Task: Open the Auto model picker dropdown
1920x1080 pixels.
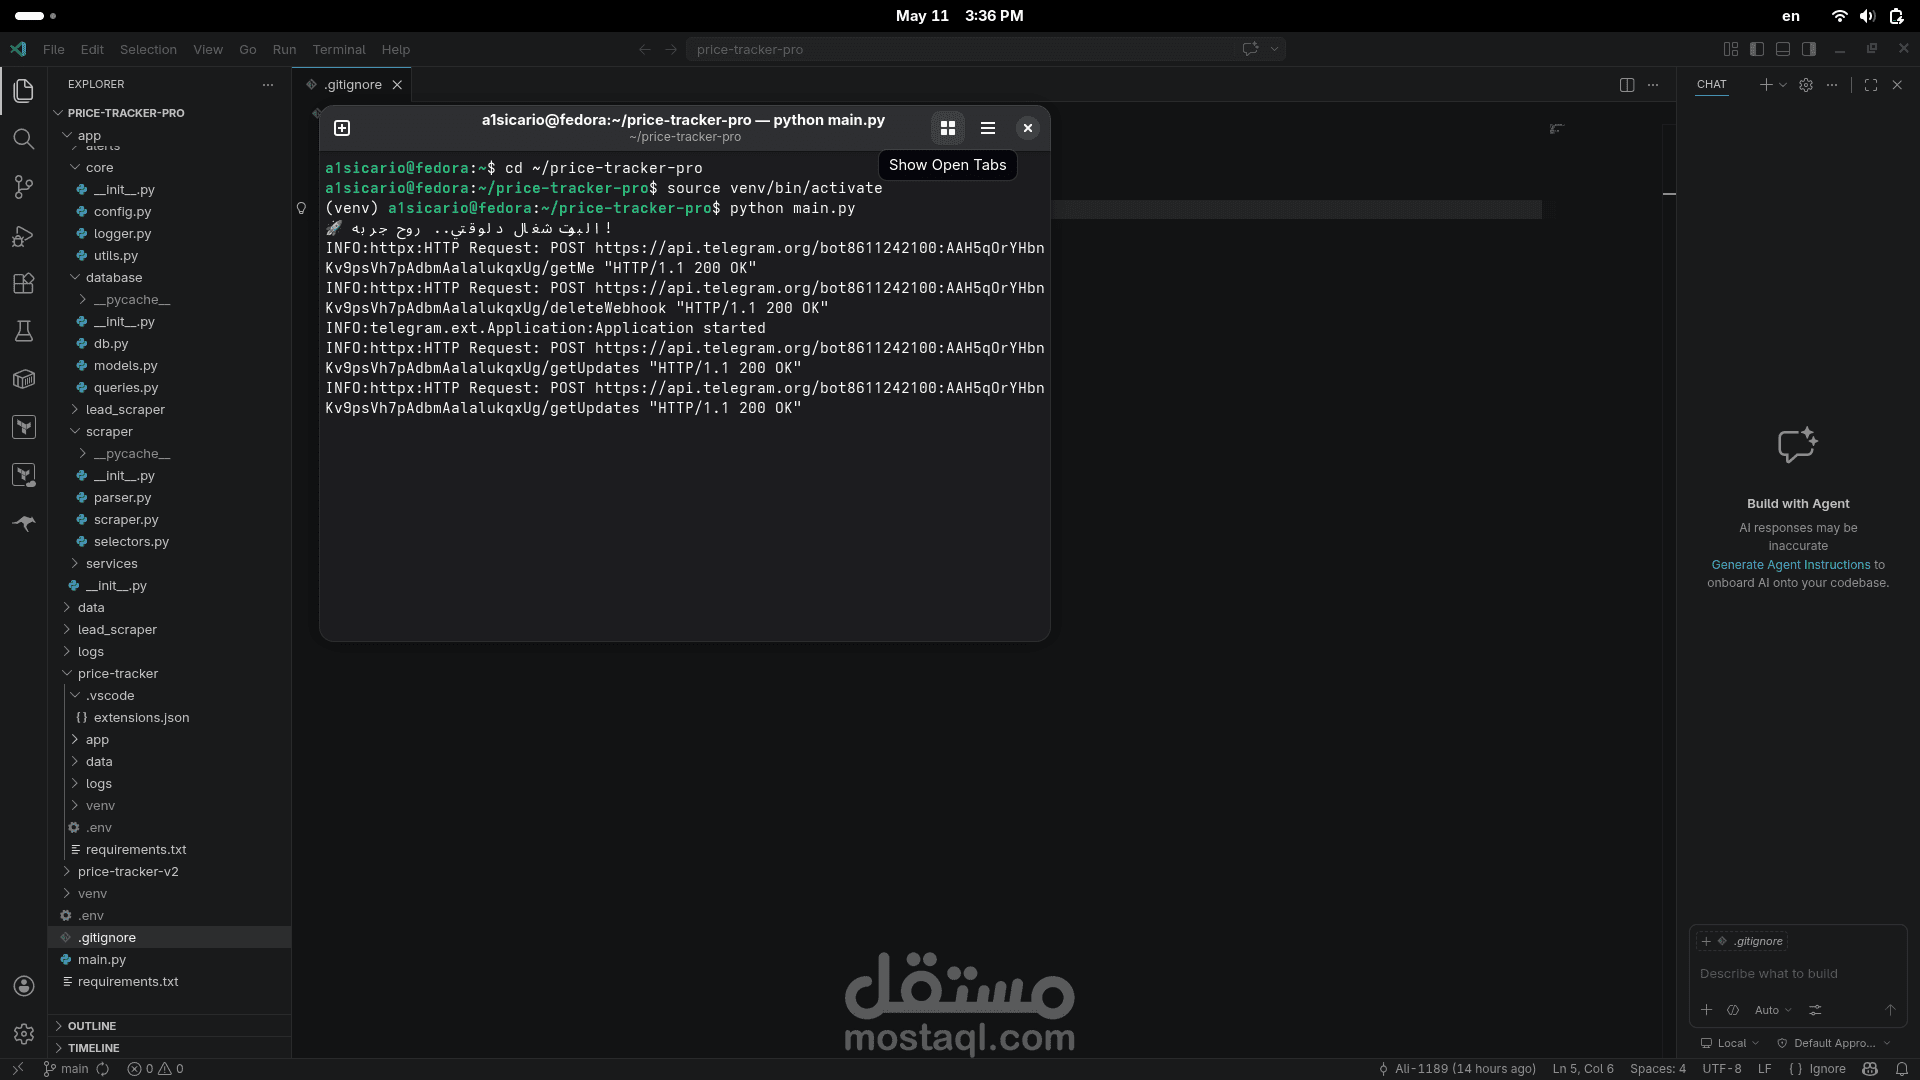Action: [1773, 1010]
